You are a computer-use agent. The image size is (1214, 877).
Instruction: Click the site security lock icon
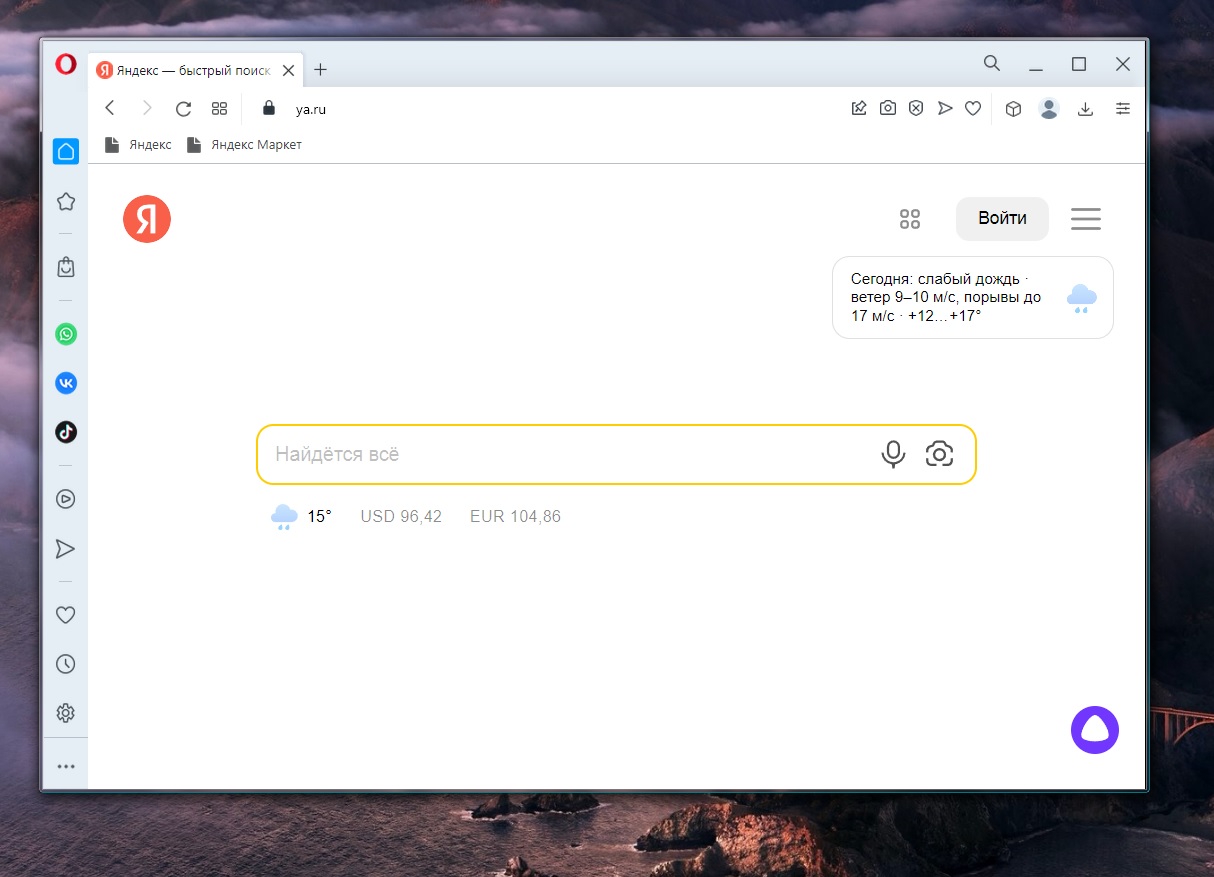(x=268, y=108)
